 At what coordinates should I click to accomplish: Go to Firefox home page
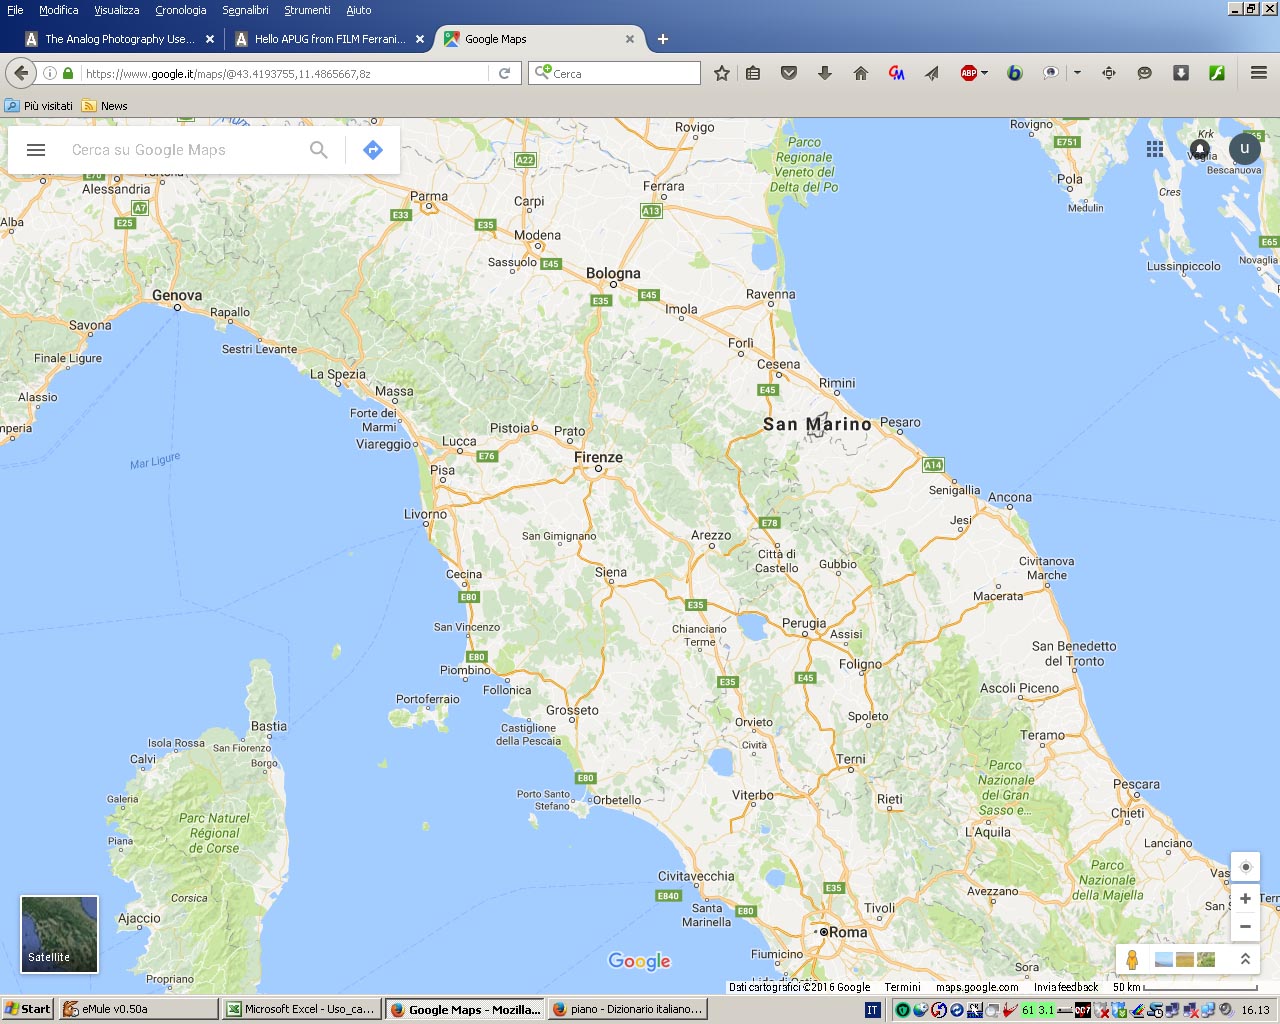(x=861, y=73)
